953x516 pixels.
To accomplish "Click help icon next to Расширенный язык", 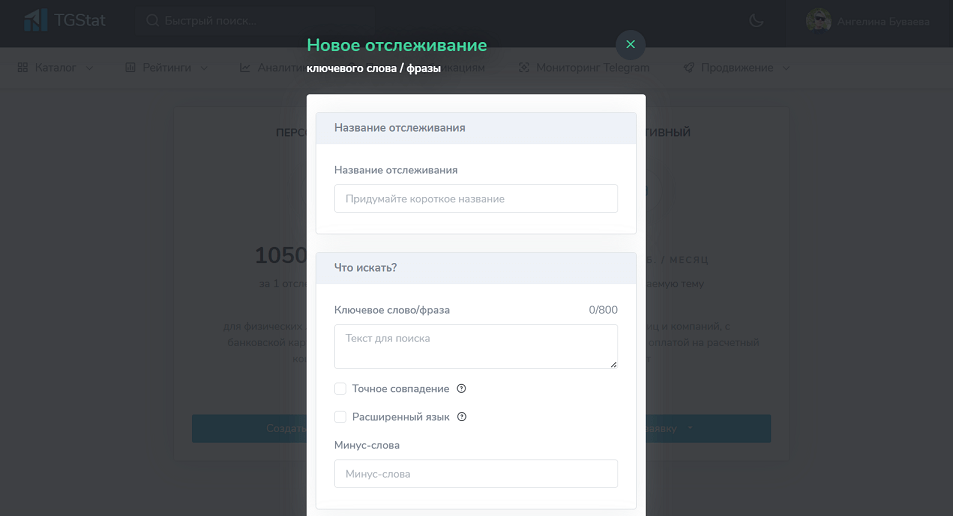I will click(462, 417).
